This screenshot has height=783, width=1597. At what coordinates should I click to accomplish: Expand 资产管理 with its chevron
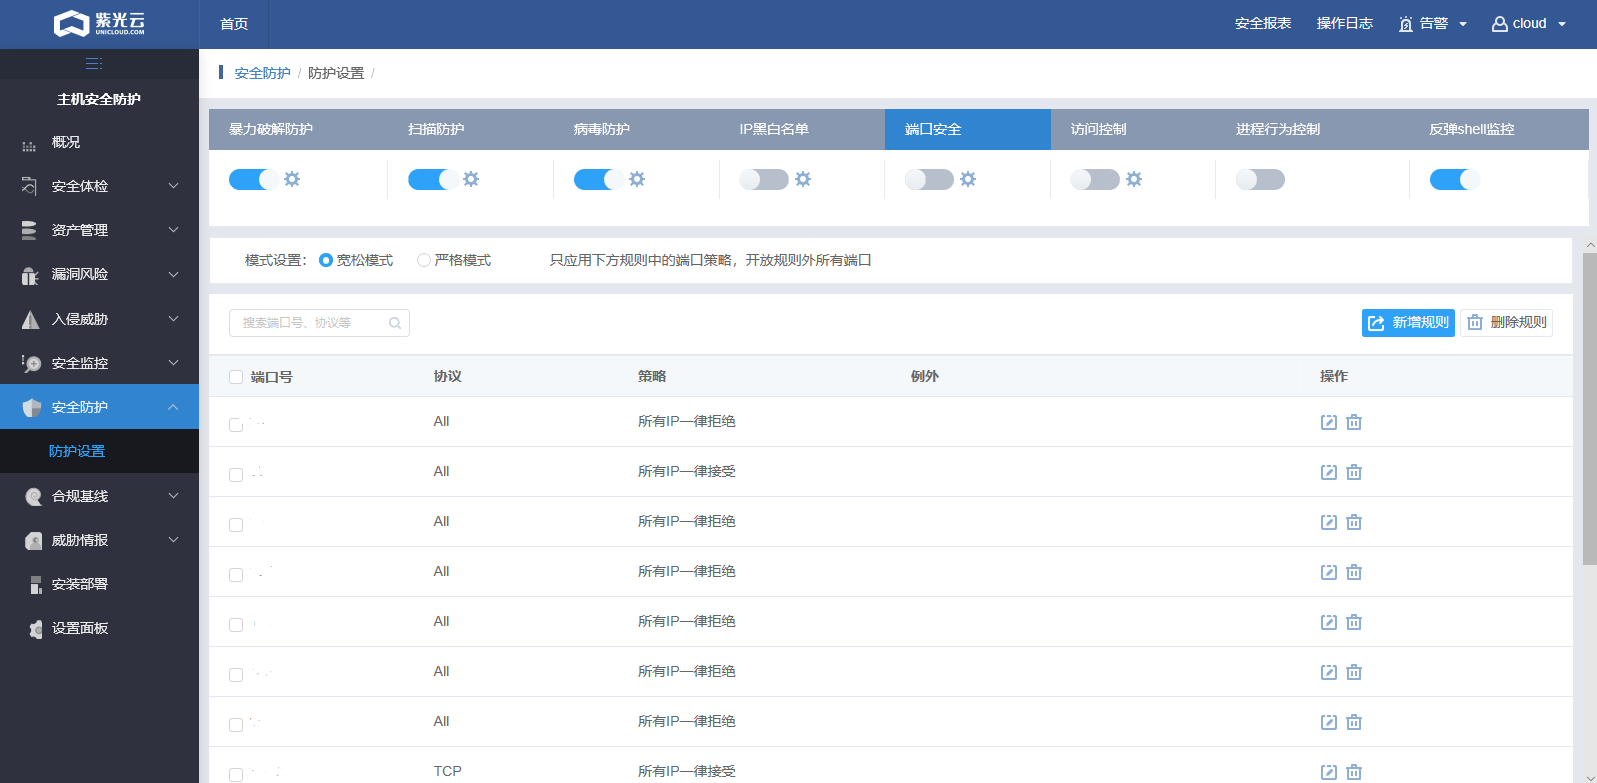point(173,230)
